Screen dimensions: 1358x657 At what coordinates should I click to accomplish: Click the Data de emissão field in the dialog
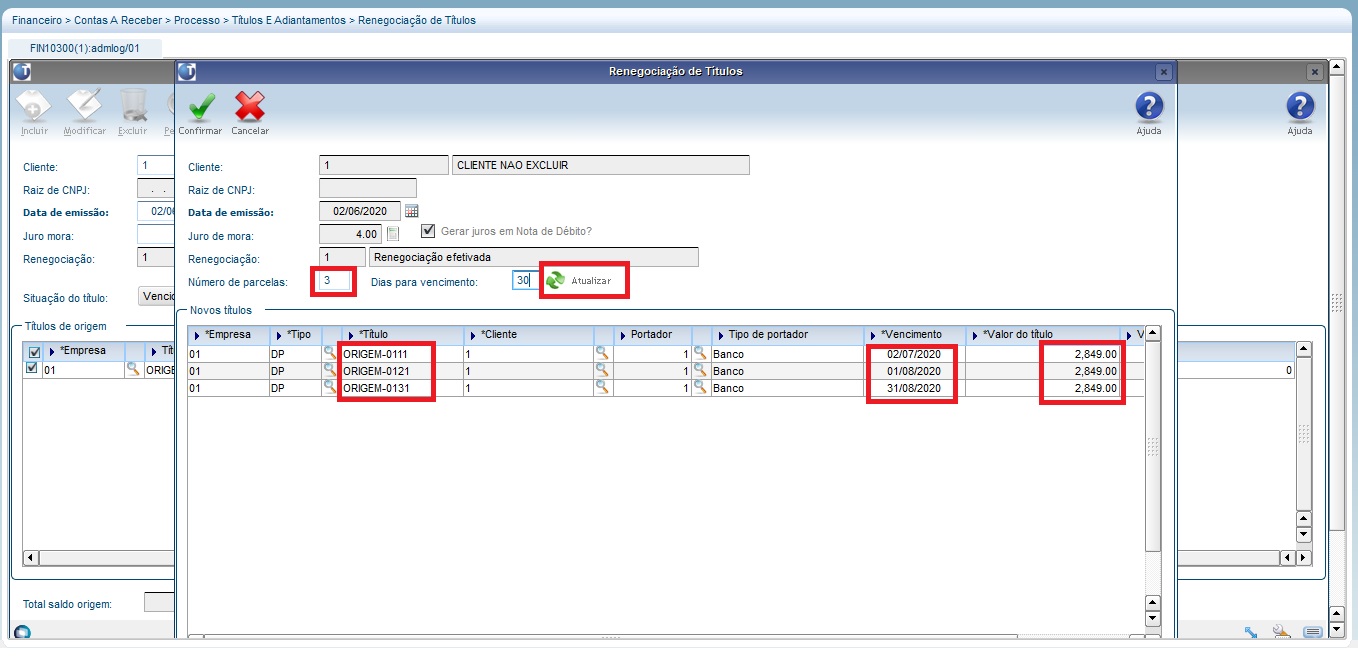[360, 211]
